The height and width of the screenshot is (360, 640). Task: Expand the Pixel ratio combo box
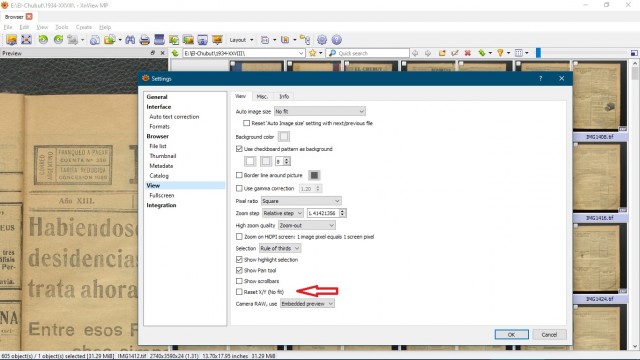point(301,201)
